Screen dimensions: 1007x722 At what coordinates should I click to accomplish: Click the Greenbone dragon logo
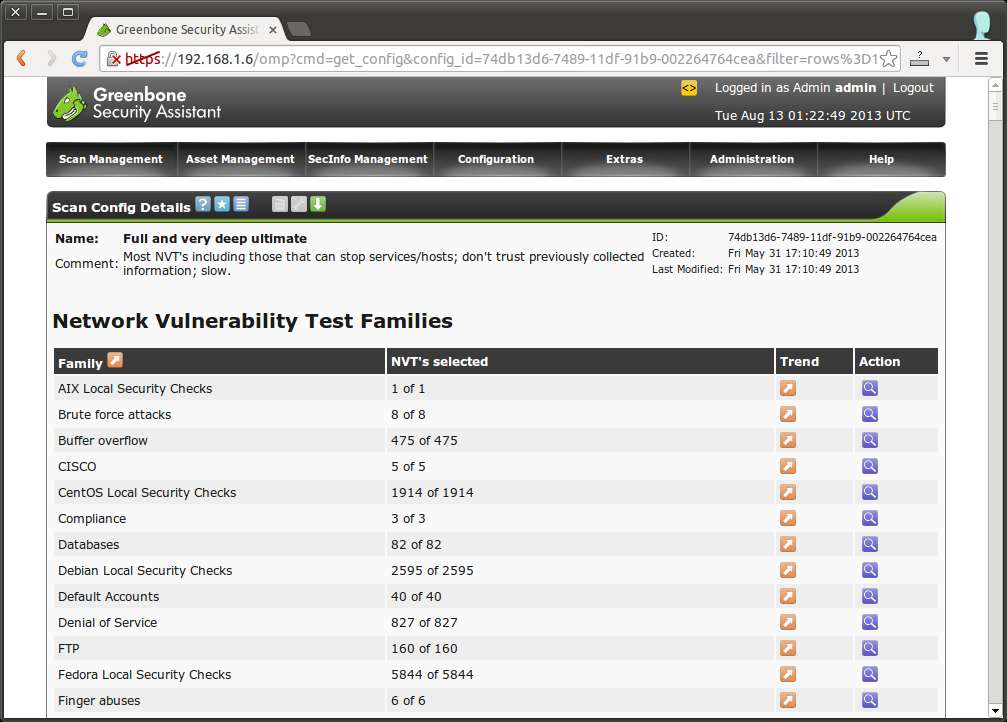tap(69, 104)
